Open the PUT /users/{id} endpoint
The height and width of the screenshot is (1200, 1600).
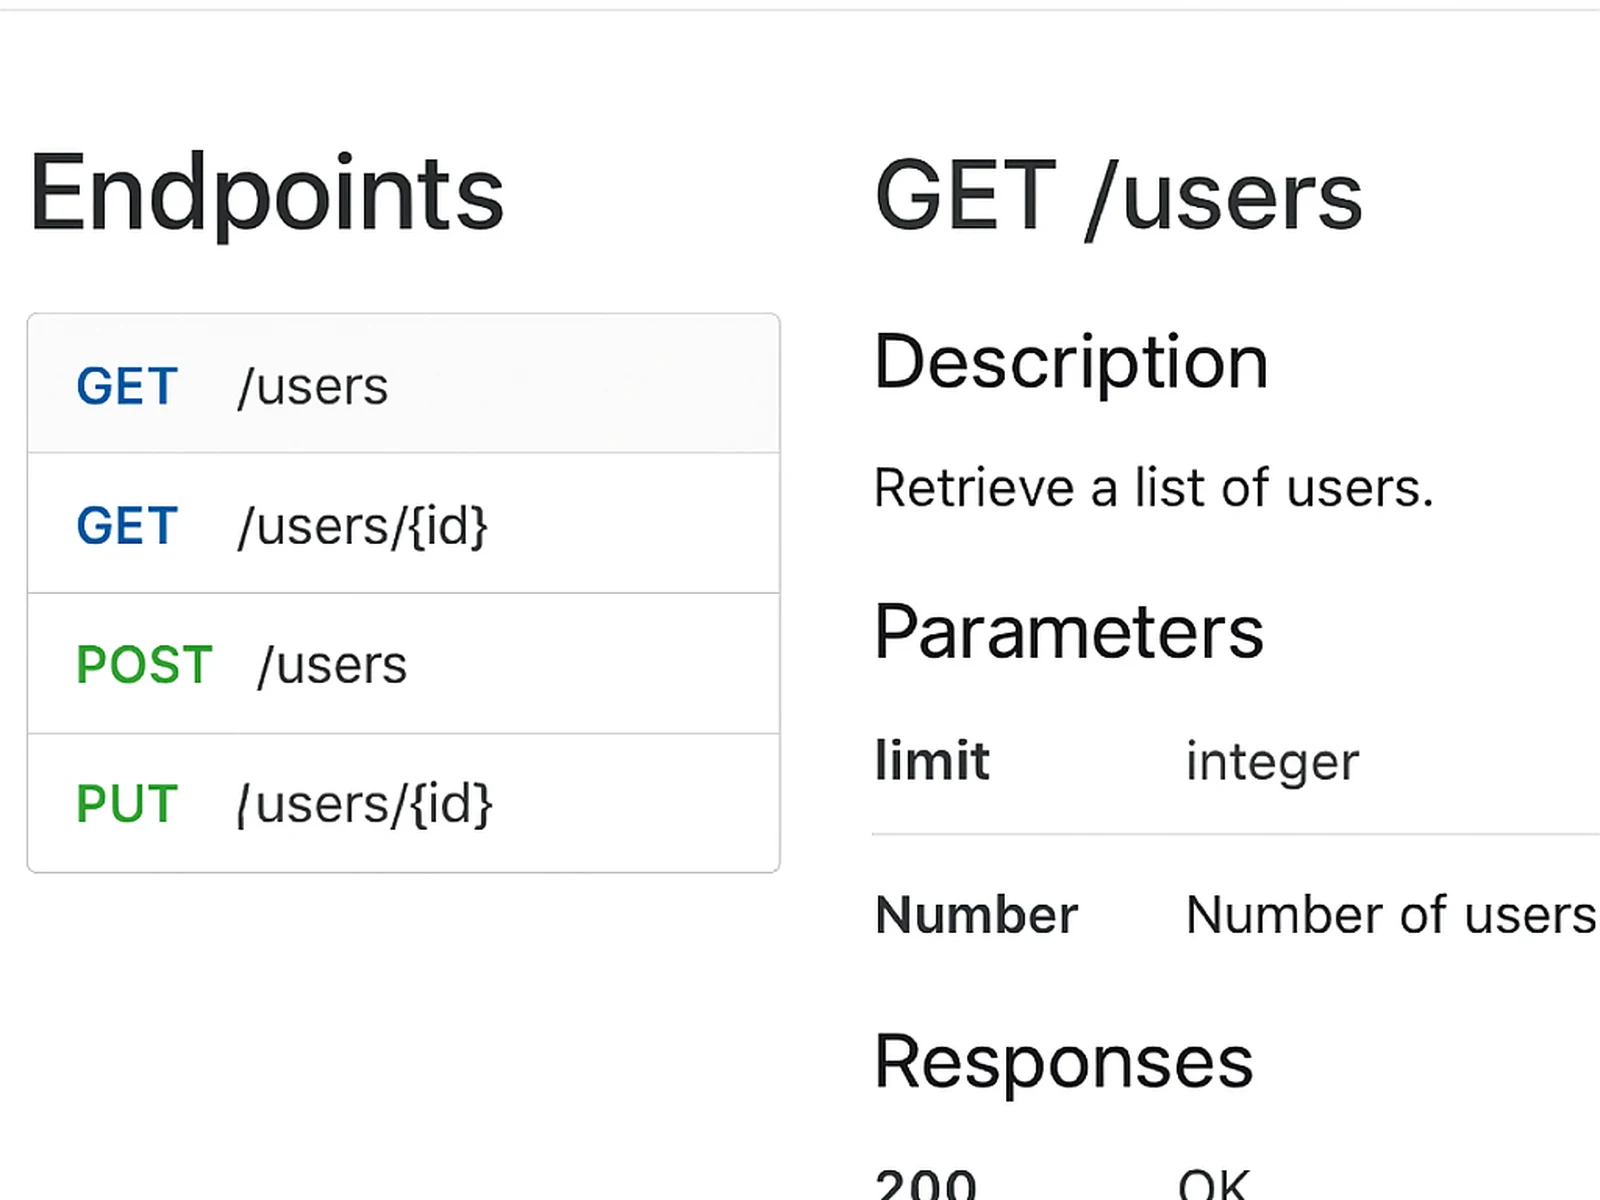(402, 801)
